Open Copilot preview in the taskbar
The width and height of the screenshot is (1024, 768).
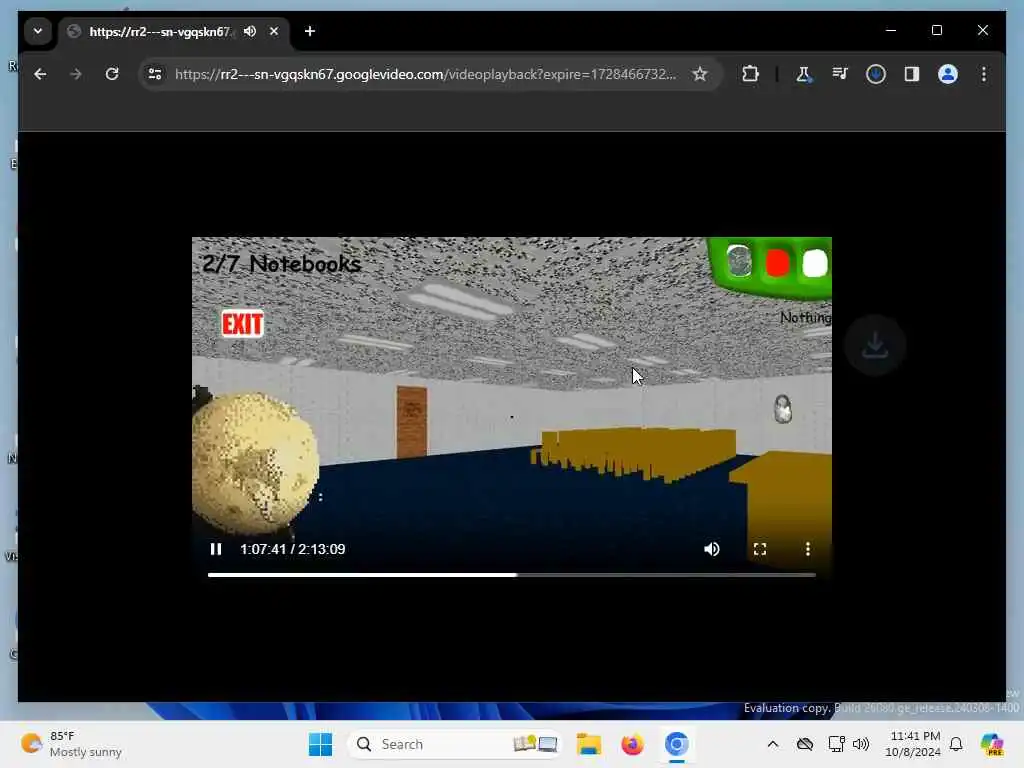[992, 744]
